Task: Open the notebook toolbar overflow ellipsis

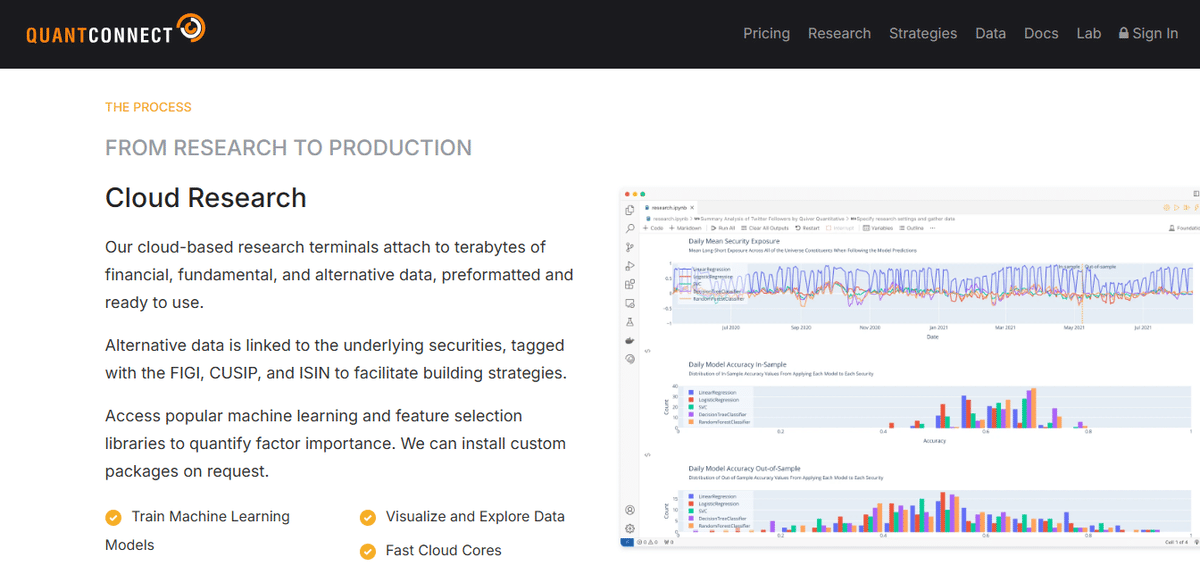Action: pyautogui.click(x=930, y=228)
